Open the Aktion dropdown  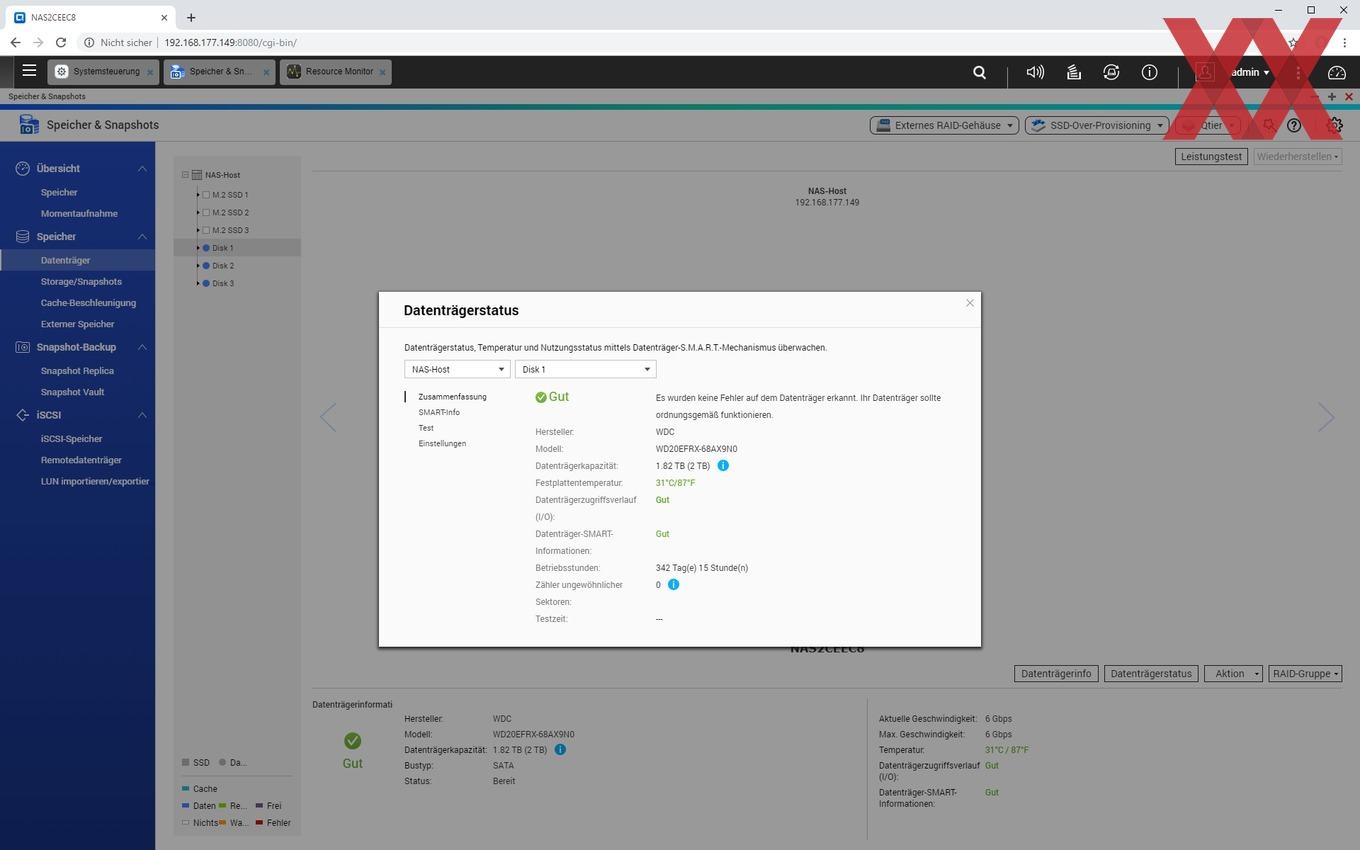coord(1234,674)
